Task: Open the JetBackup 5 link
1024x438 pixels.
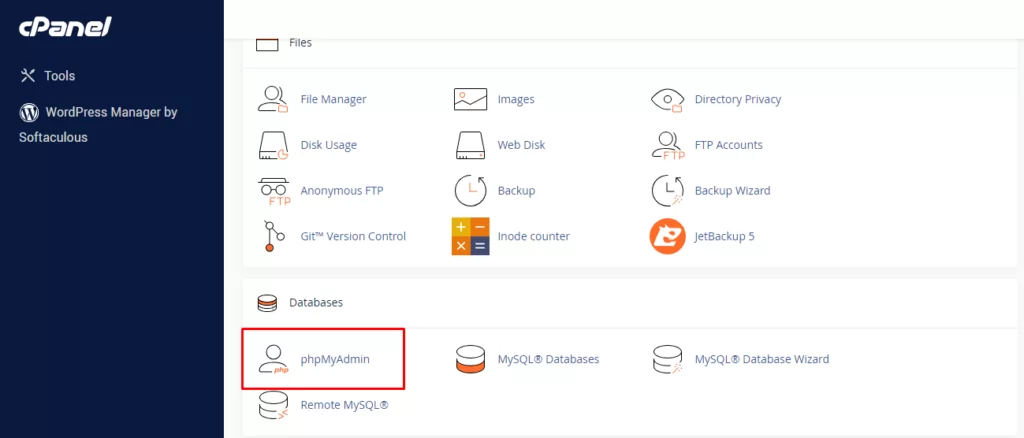Action: [x=725, y=236]
